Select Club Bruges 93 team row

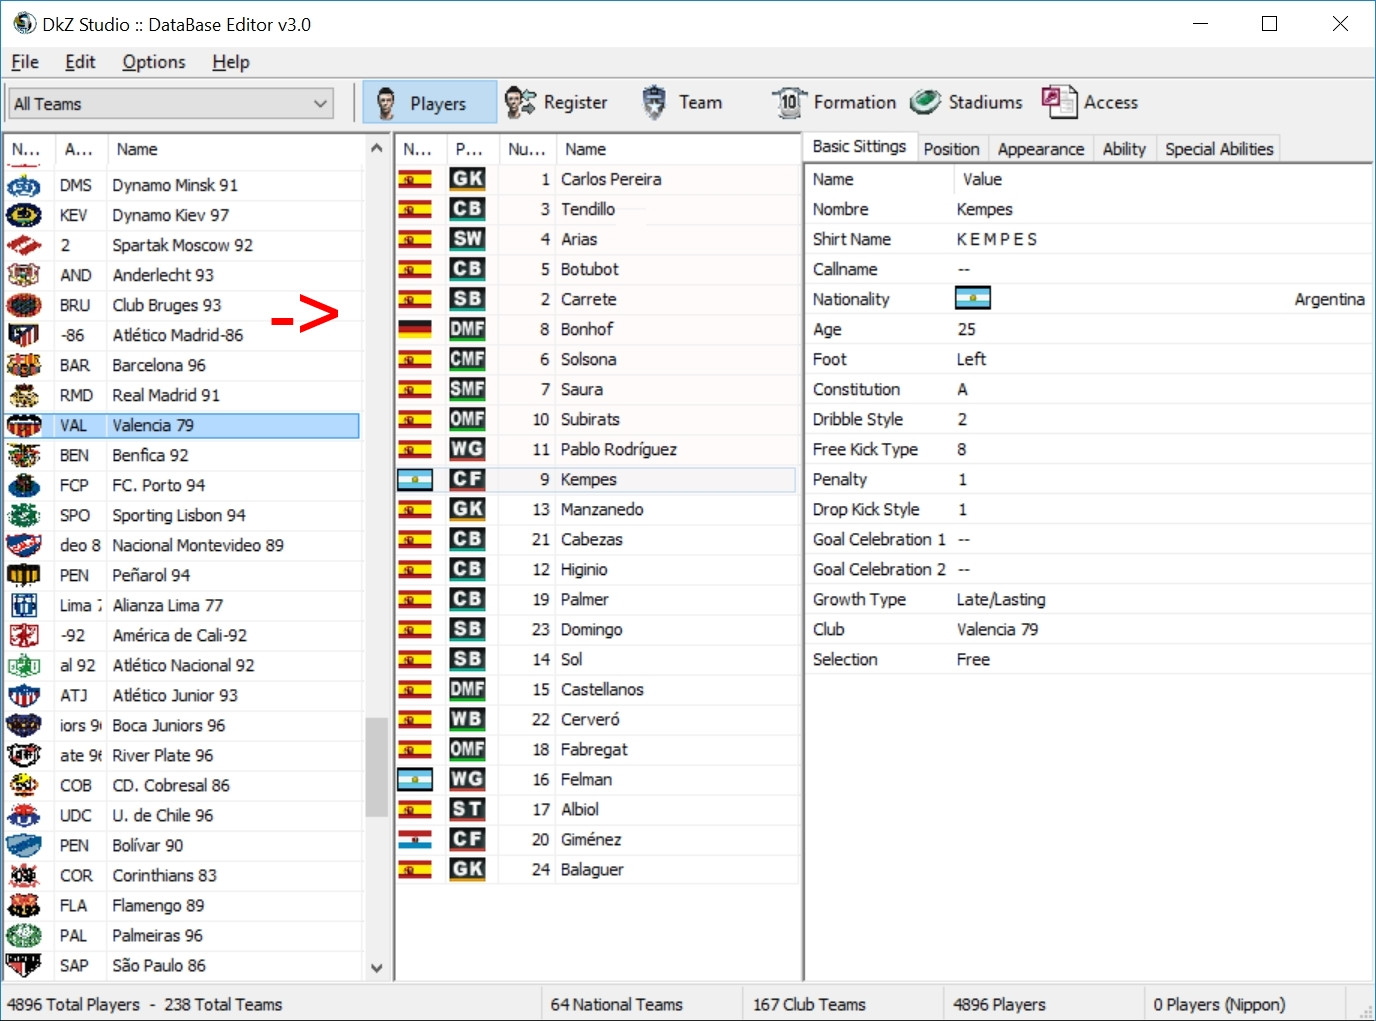(x=181, y=305)
